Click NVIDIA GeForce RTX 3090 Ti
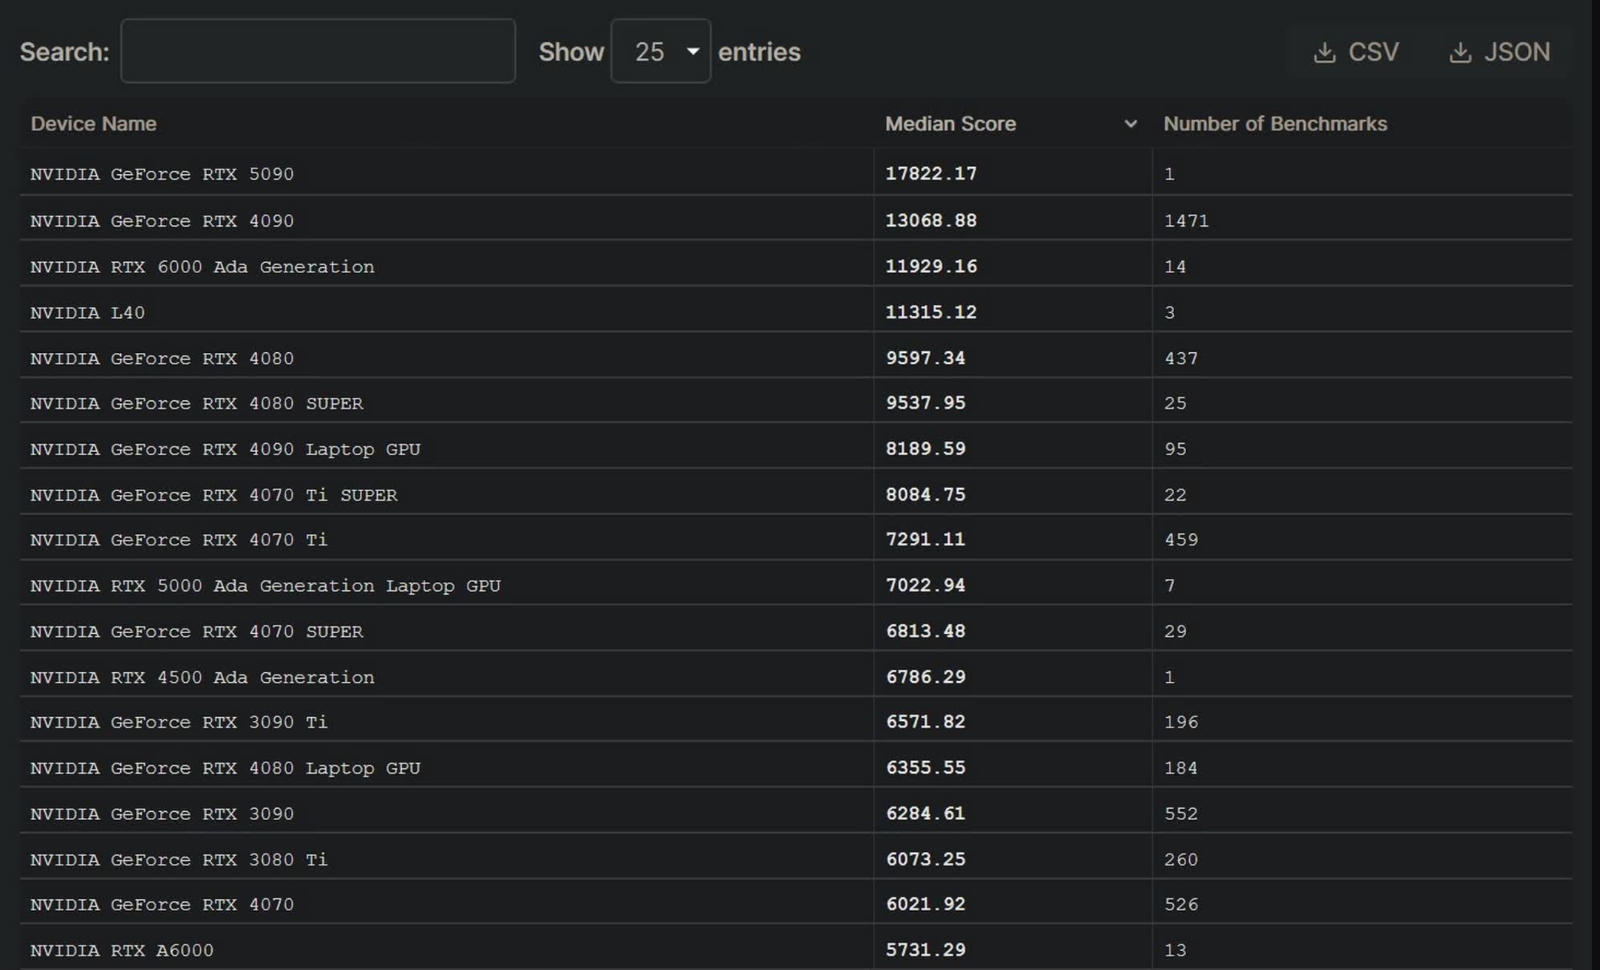Screen dimensions: 1600x970 coord(179,722)
